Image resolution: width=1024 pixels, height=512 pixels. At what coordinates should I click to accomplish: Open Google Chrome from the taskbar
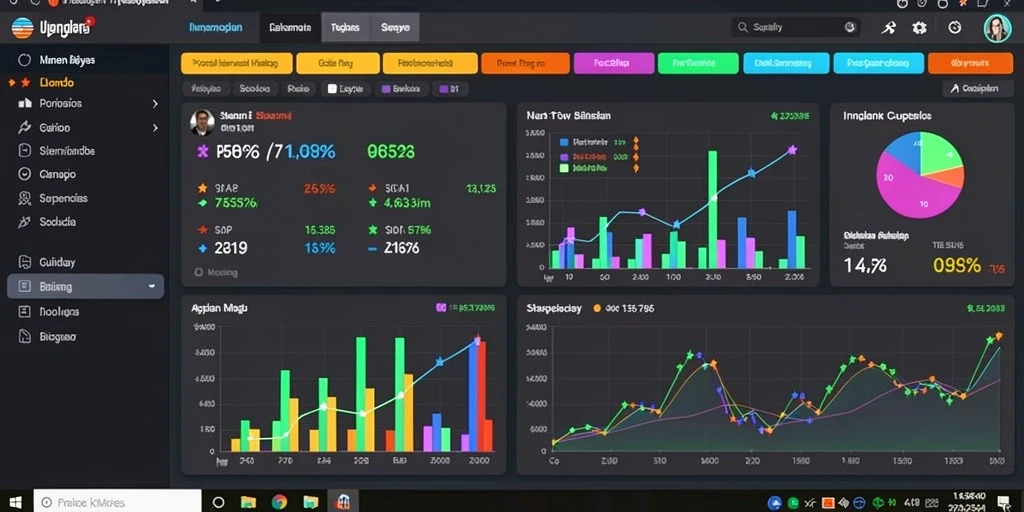[x=280, y=502]
